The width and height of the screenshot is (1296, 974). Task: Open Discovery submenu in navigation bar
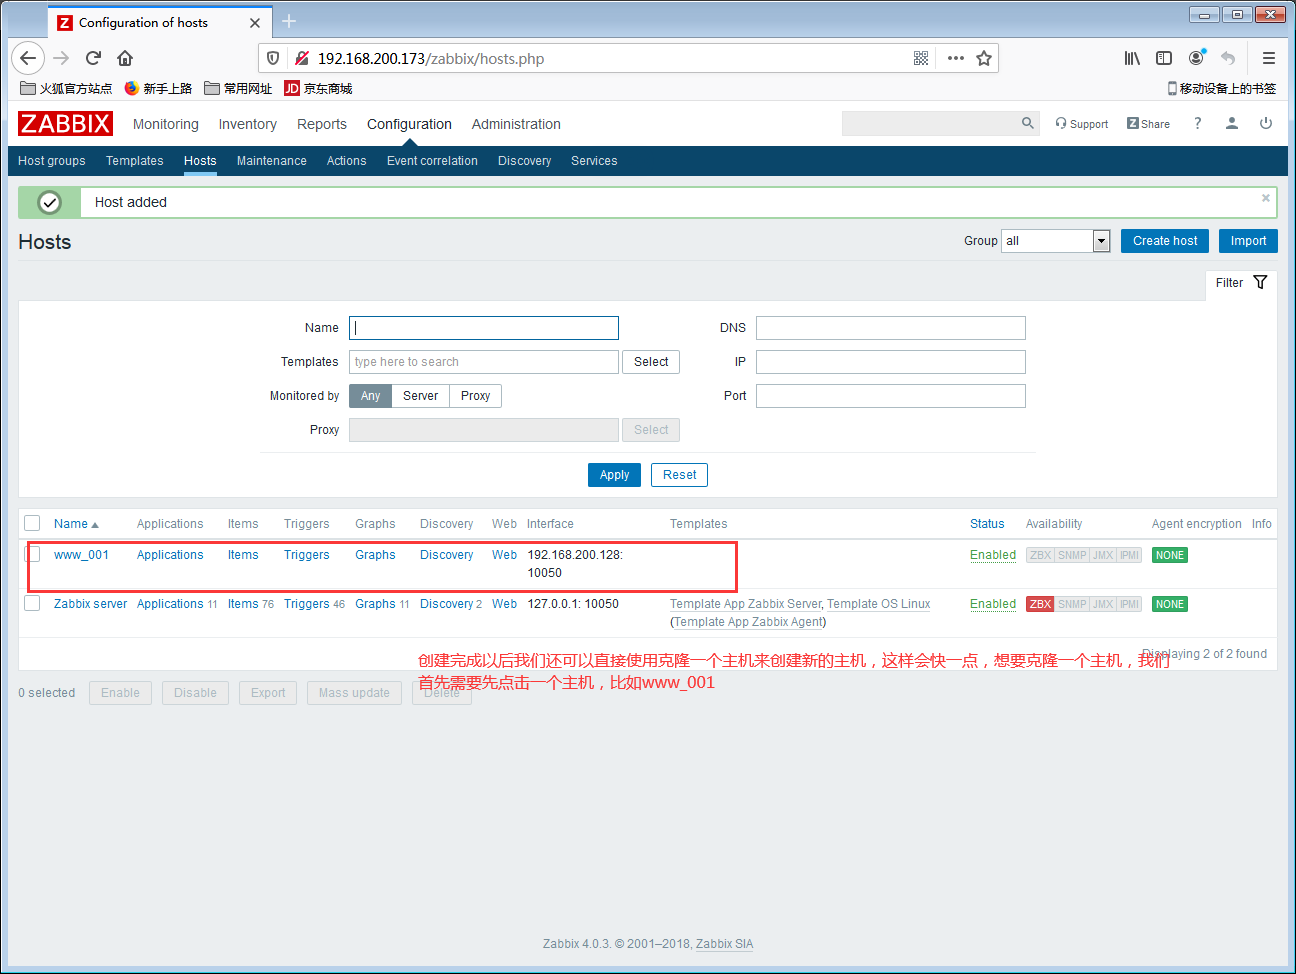click(x=525, y=161)
